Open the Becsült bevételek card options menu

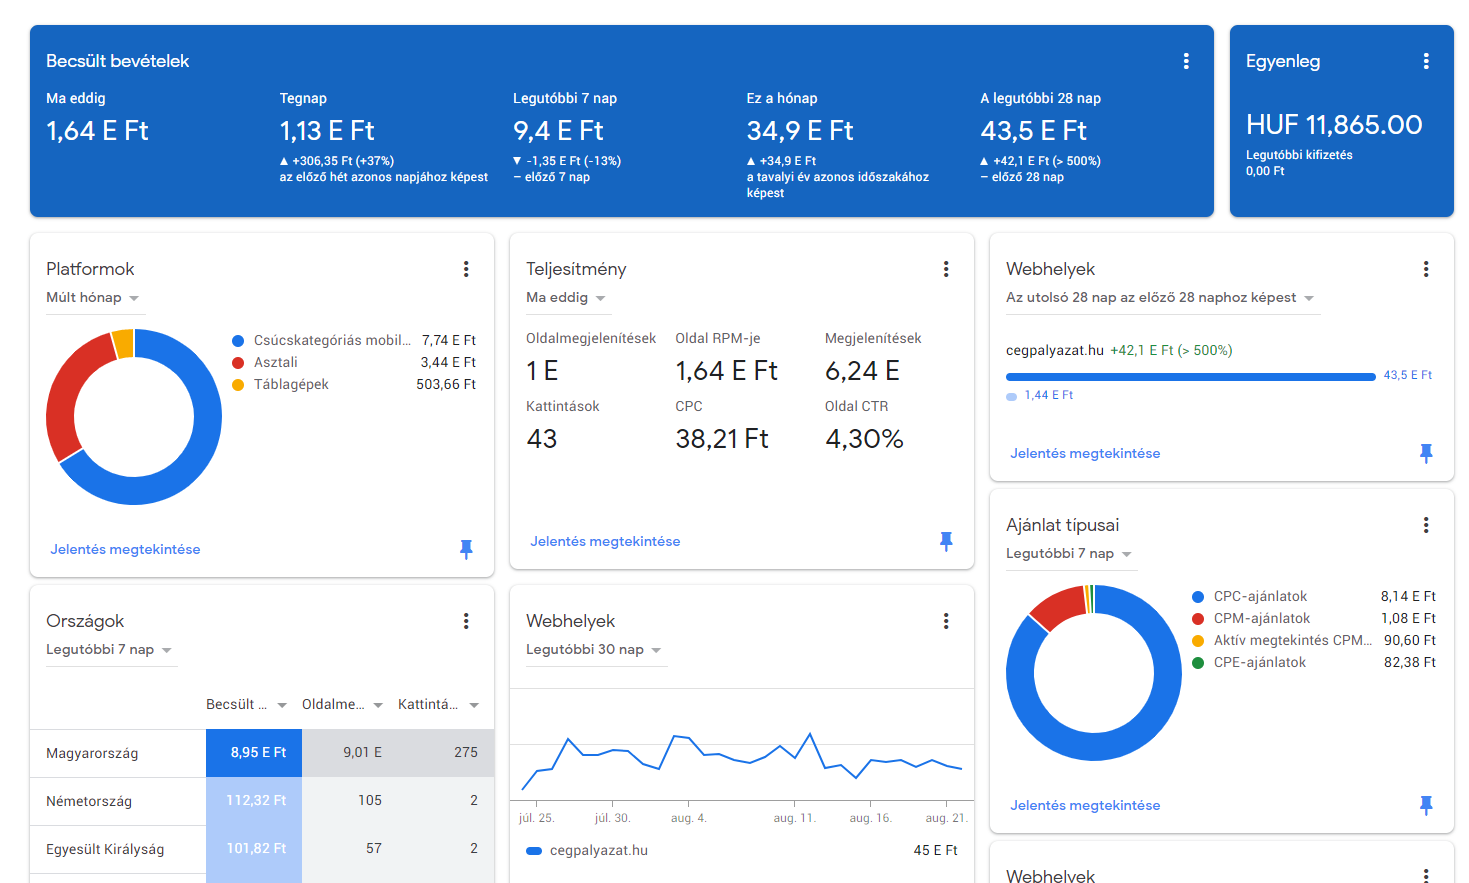pyautogui.click(x=1186, y=61)
